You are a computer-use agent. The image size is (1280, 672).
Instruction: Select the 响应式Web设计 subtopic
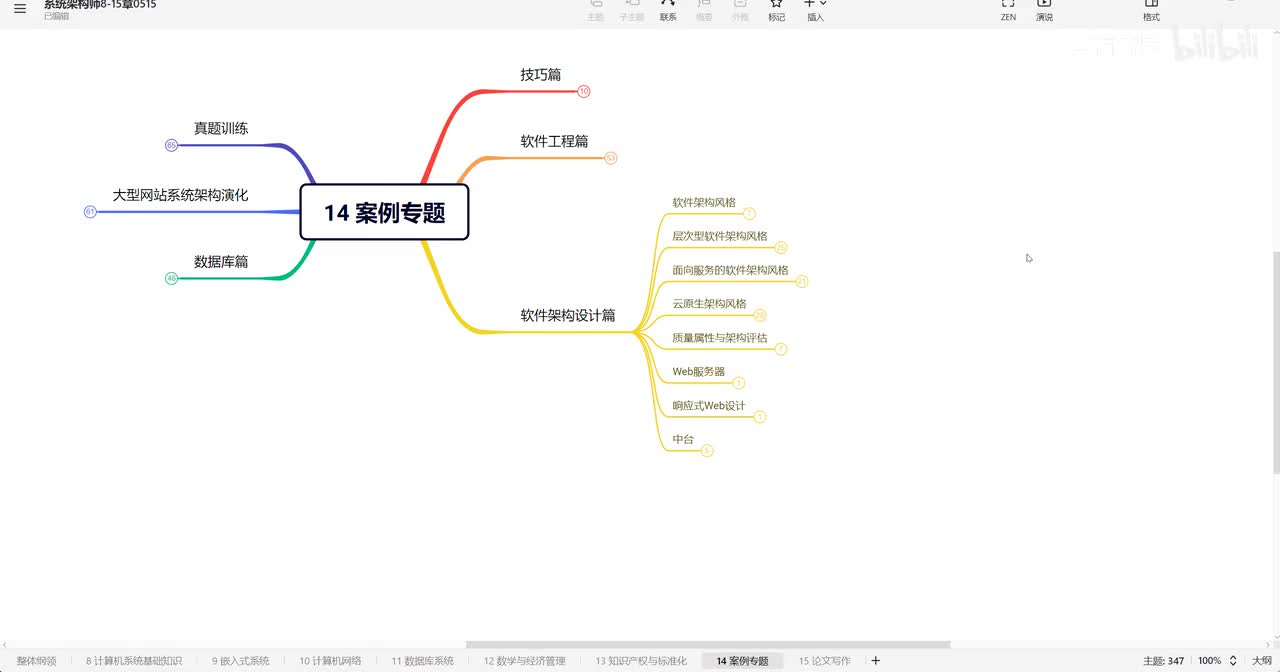click(709, 406)
